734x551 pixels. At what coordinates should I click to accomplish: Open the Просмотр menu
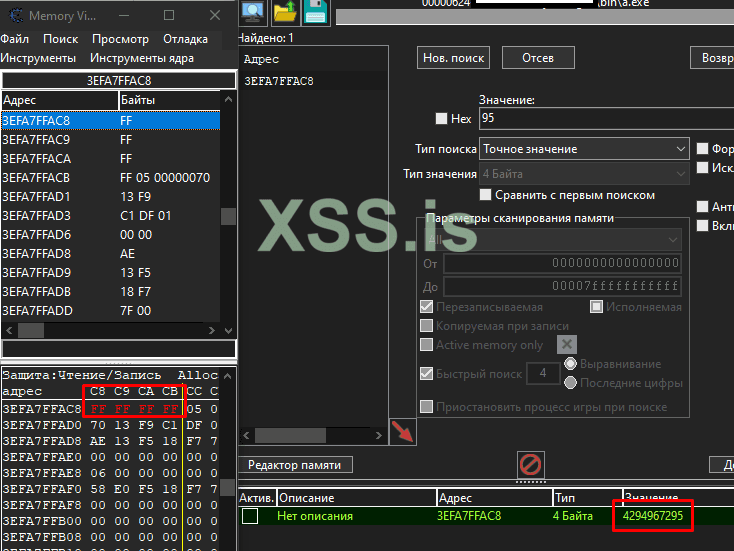(120, 39)
